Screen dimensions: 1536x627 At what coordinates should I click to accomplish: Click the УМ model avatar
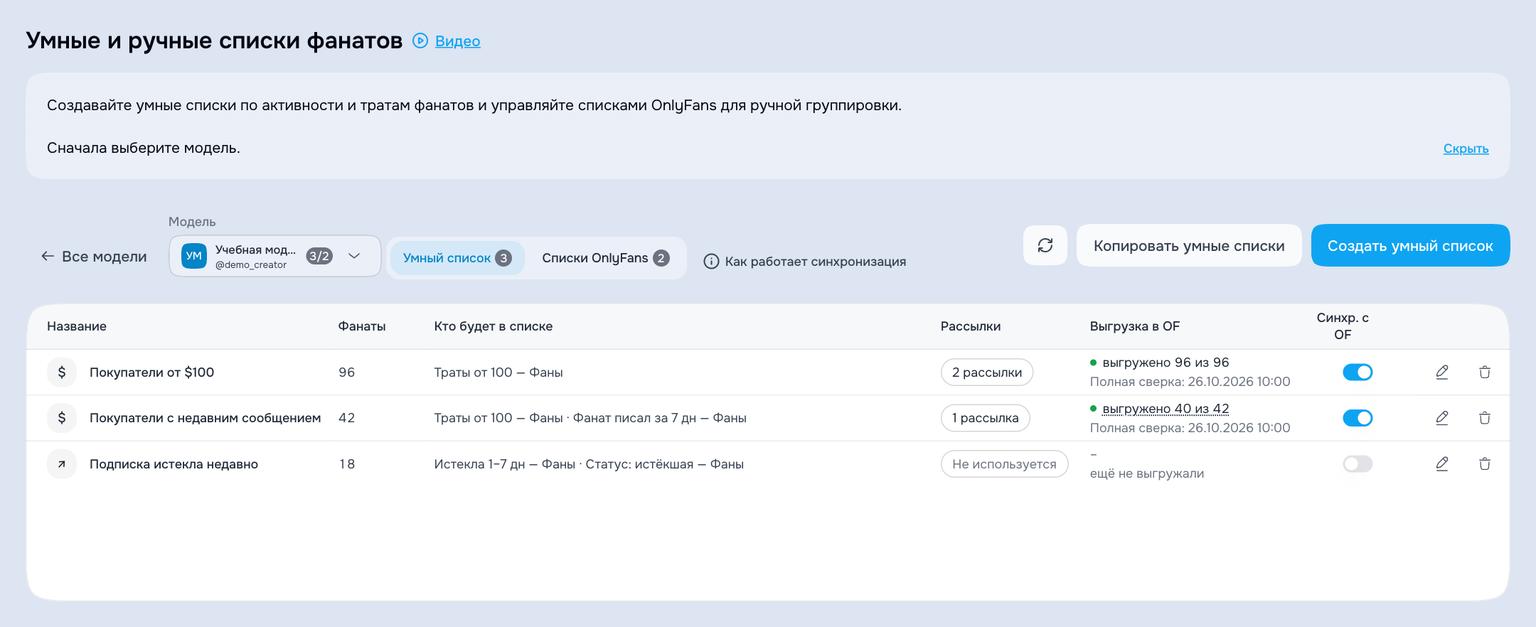194,256
